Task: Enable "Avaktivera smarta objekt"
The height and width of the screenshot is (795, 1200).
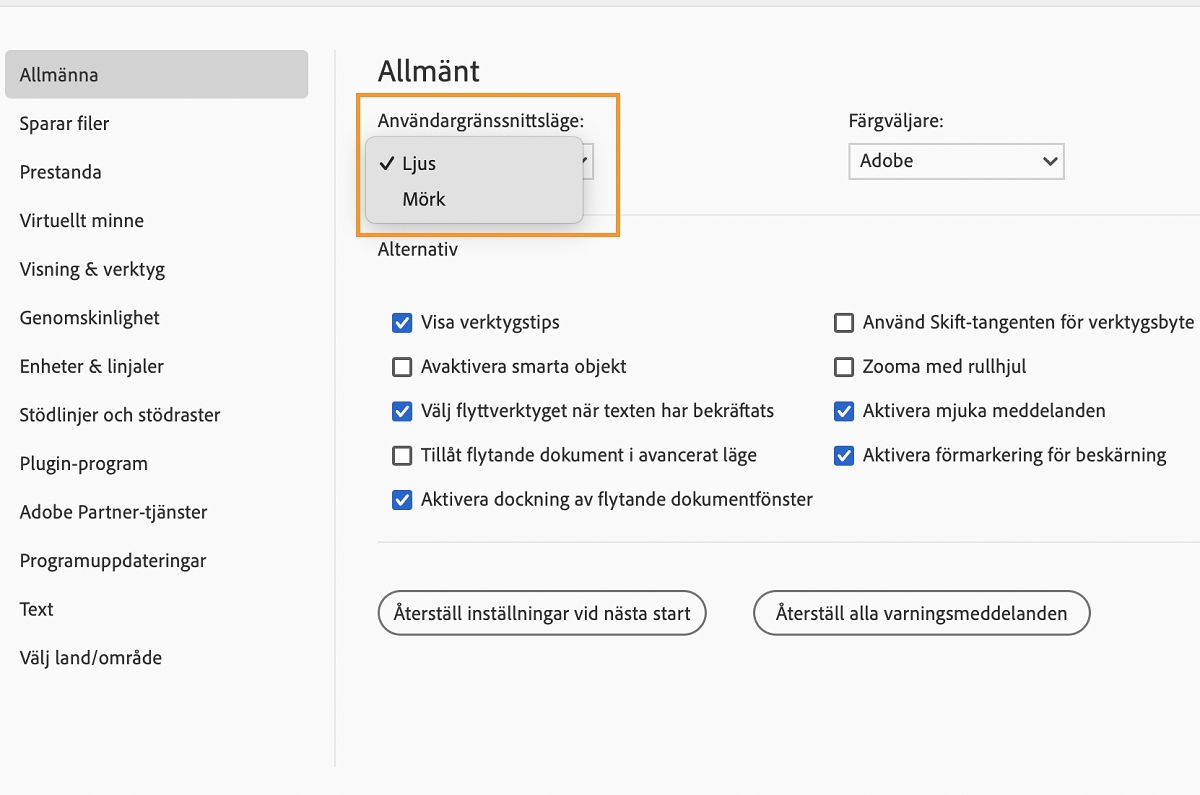Action: point(402,367)
